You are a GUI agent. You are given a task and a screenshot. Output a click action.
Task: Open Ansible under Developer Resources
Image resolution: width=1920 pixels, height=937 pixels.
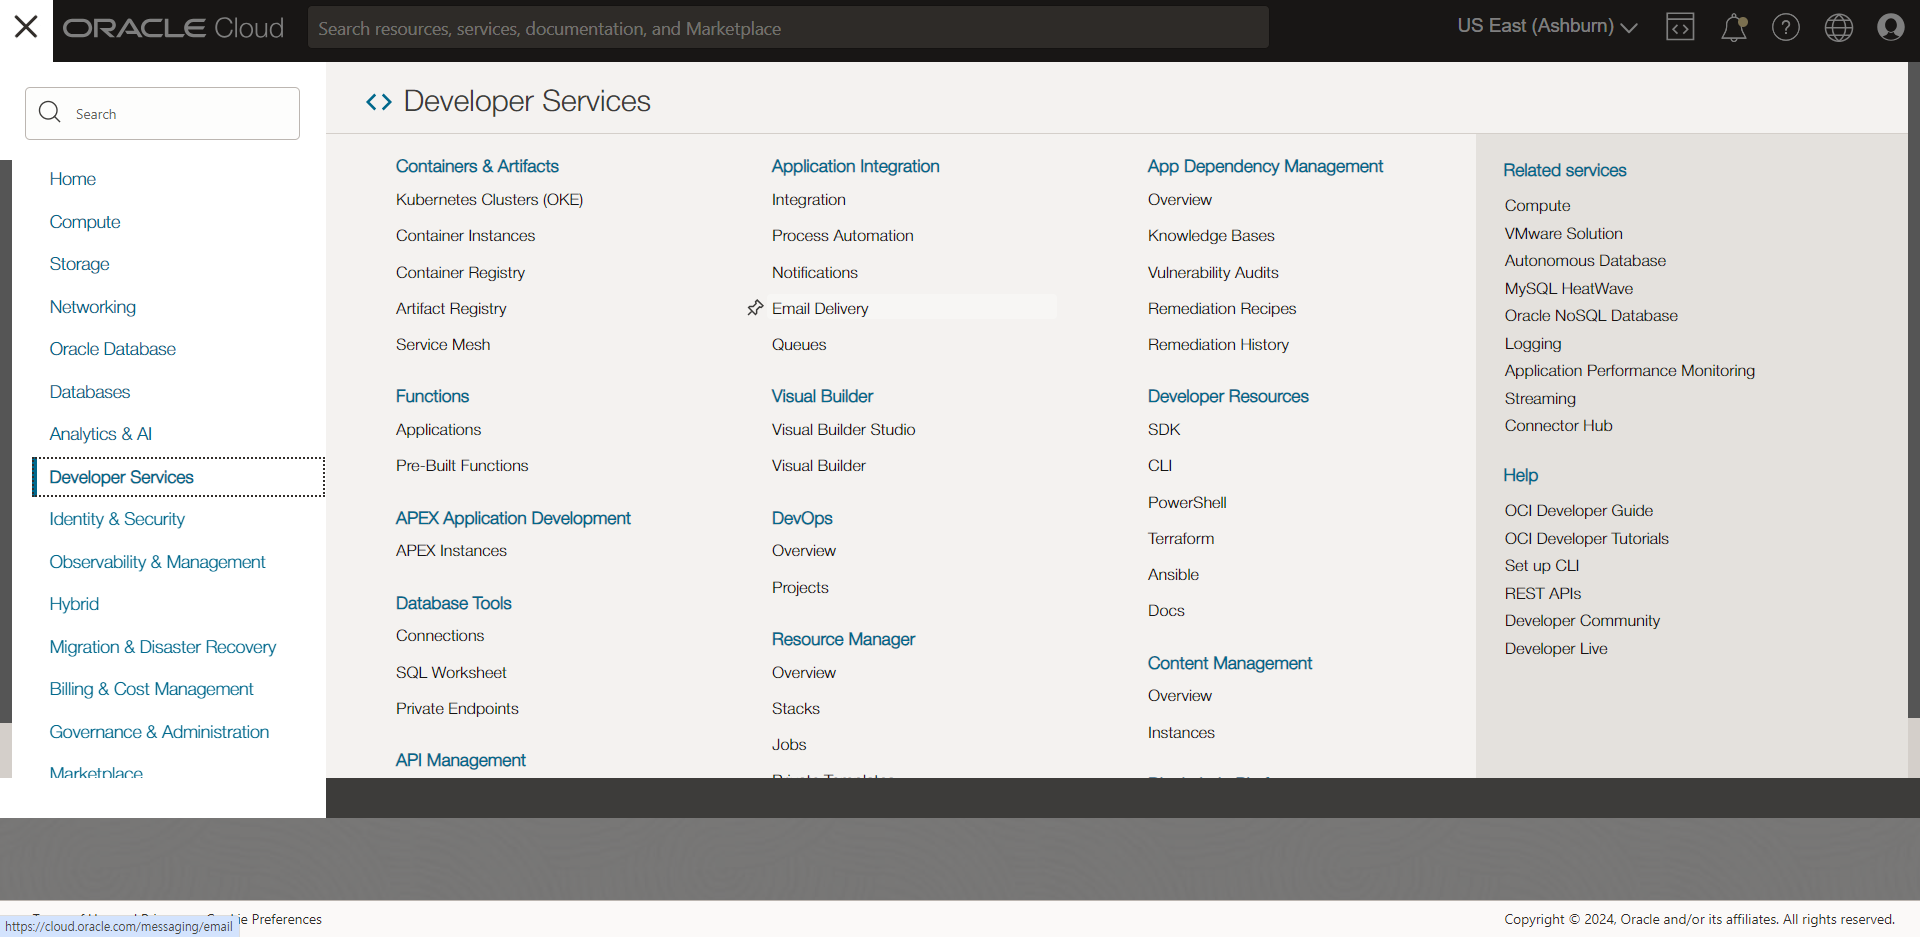1173,574
